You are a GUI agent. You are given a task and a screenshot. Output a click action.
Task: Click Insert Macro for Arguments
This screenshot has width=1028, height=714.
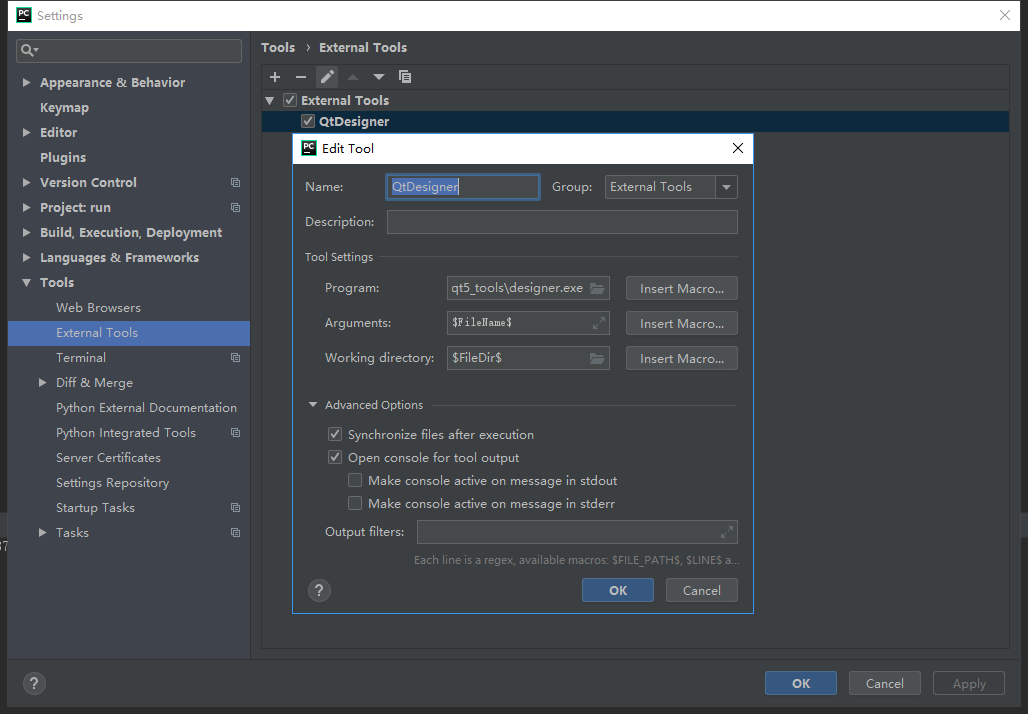click(682, 323)
